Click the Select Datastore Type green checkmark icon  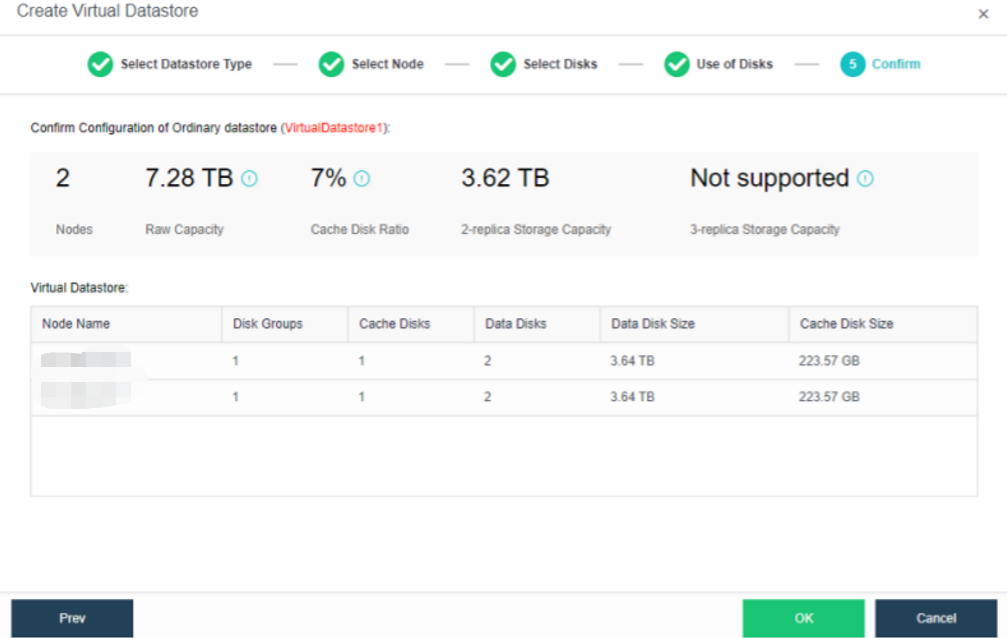(100, 64)
